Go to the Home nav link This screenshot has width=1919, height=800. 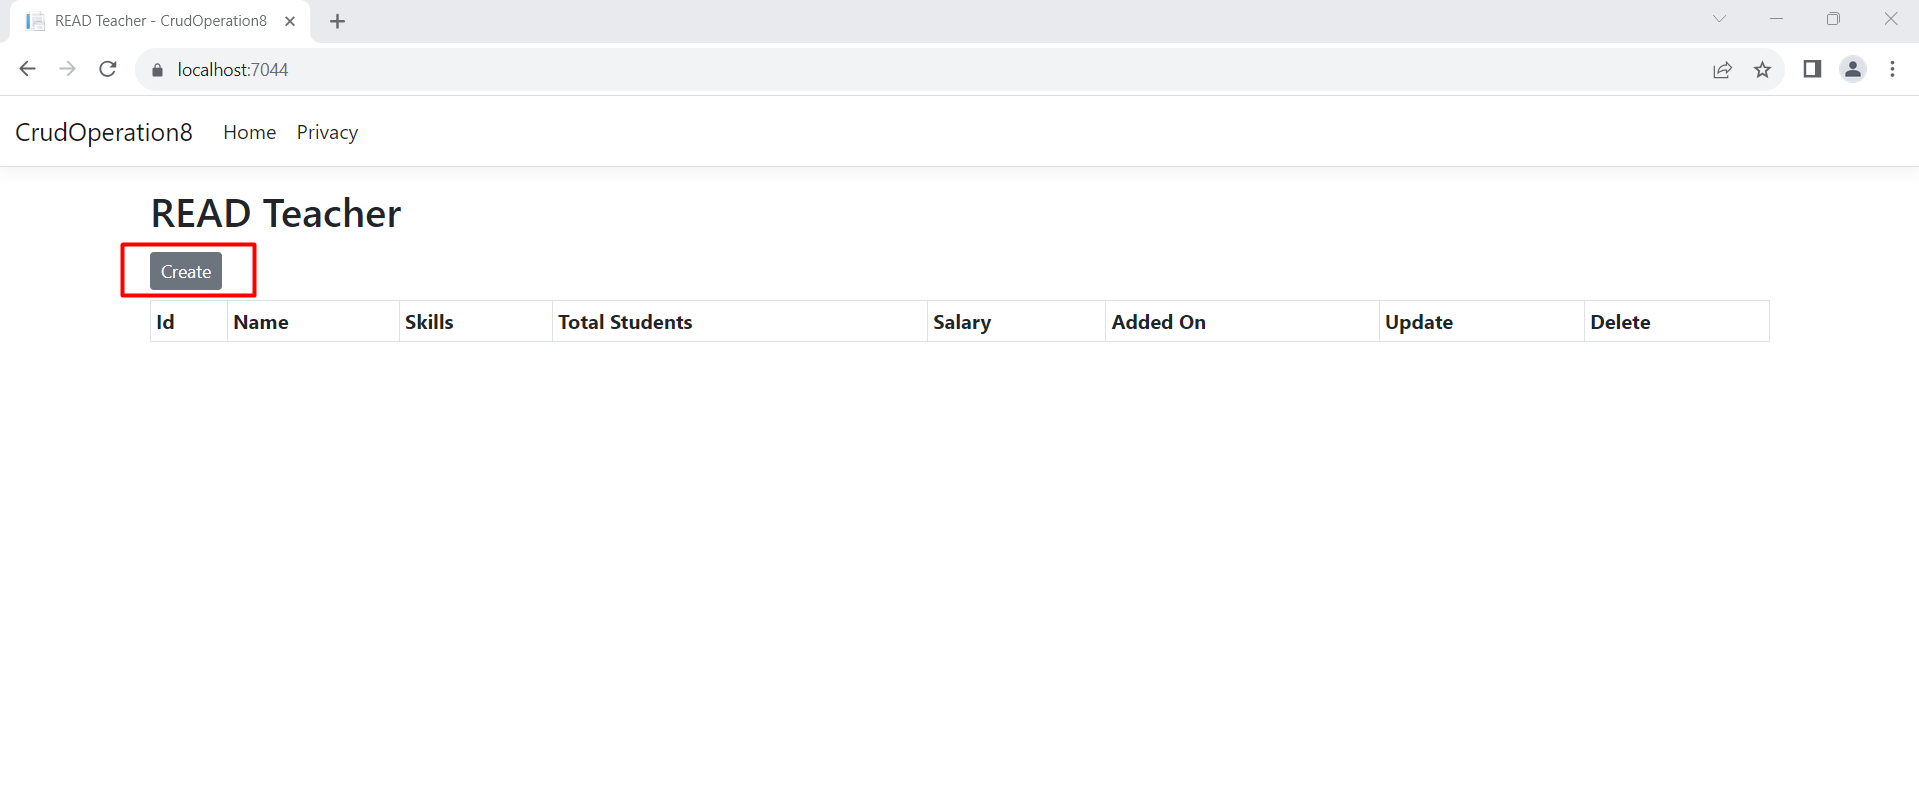(250, 132)
